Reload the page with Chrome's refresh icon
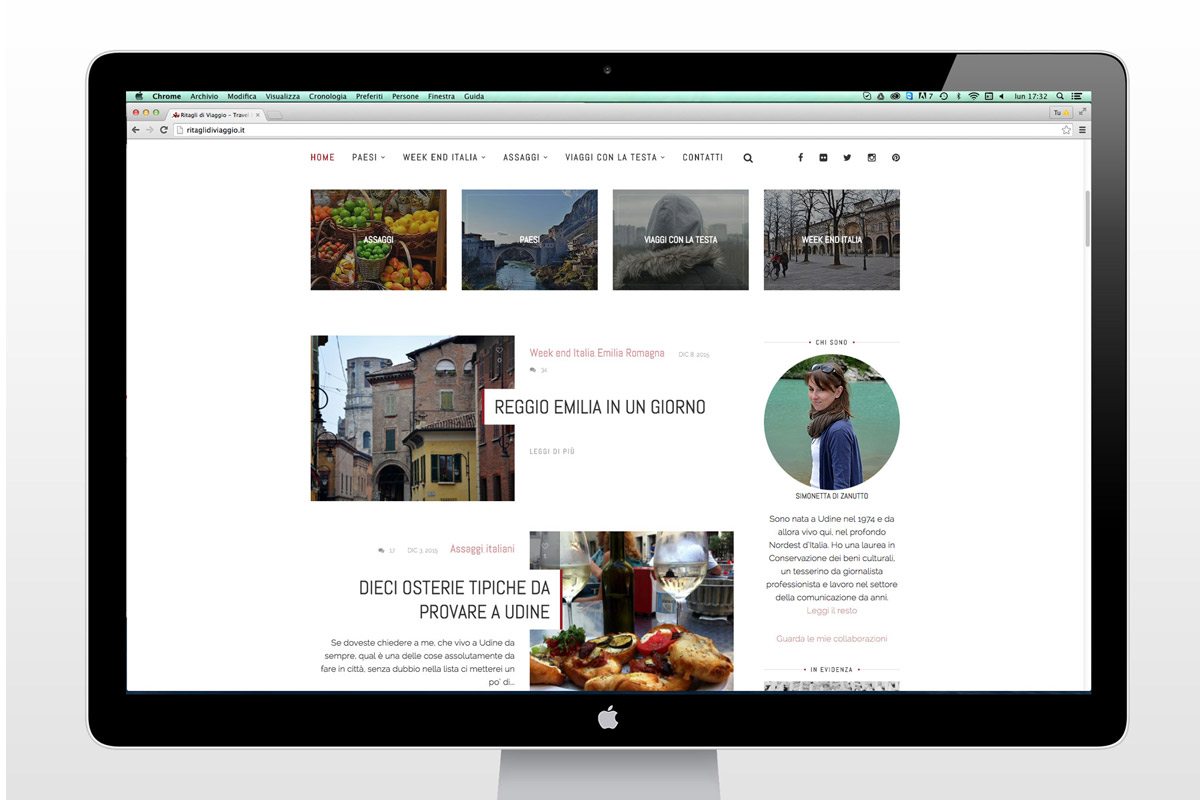 (164, 130)
